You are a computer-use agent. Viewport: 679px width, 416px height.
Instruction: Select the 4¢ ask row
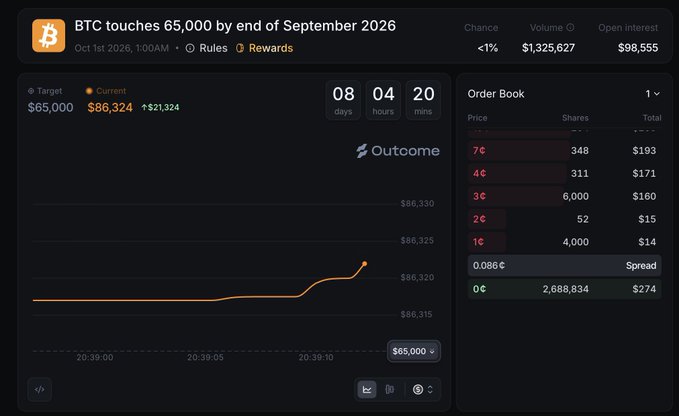click(x=564, y=174)
